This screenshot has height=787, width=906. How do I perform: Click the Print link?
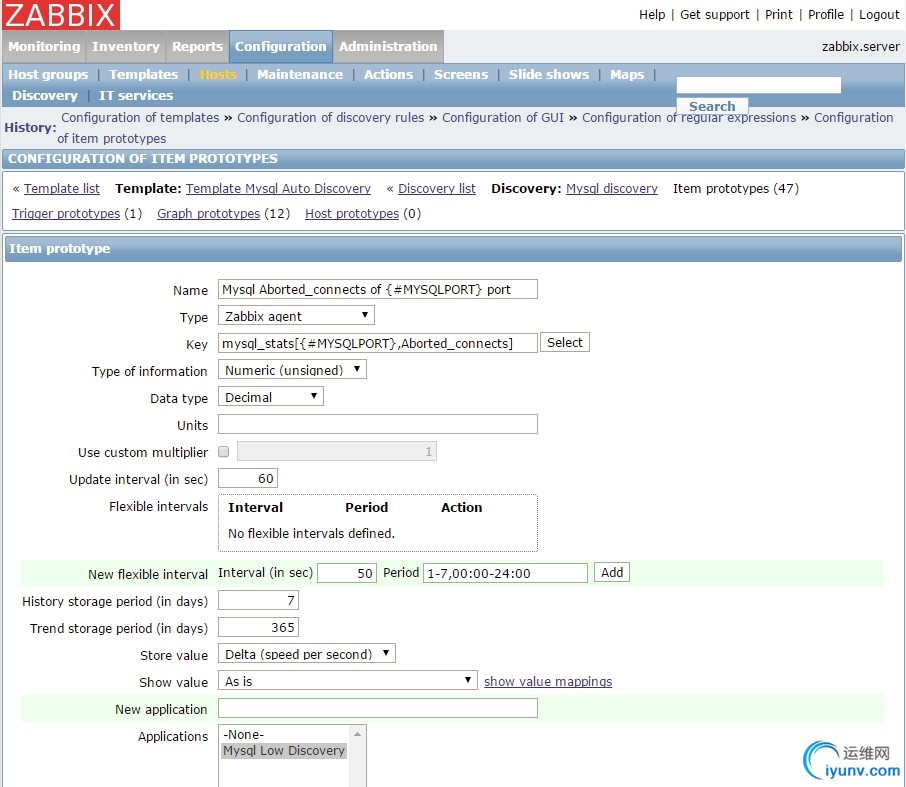778,14
